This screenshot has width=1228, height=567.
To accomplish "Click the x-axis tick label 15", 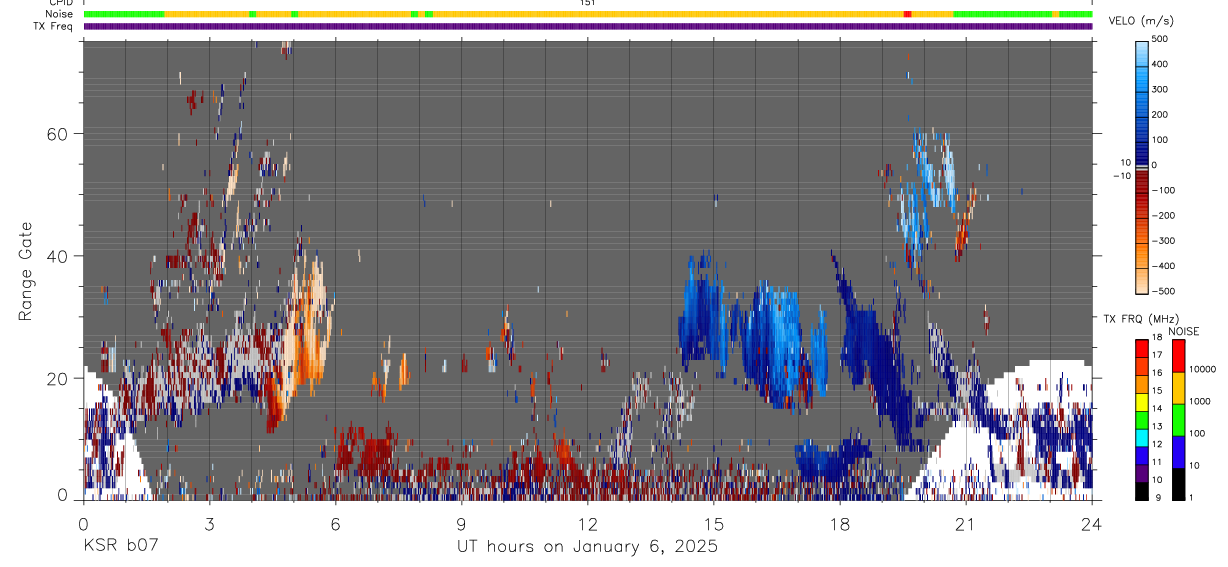I will pos(714,524).
